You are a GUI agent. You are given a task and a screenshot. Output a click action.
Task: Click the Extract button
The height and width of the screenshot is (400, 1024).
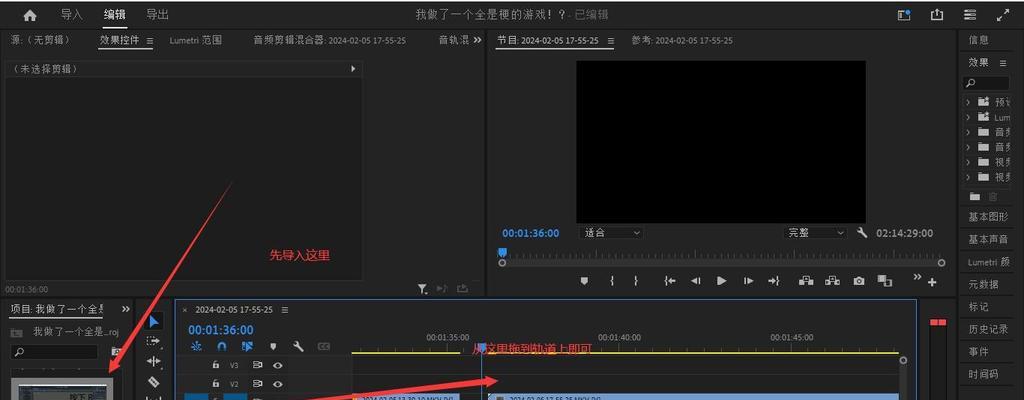pyautogui.click(x=832, y=281)
